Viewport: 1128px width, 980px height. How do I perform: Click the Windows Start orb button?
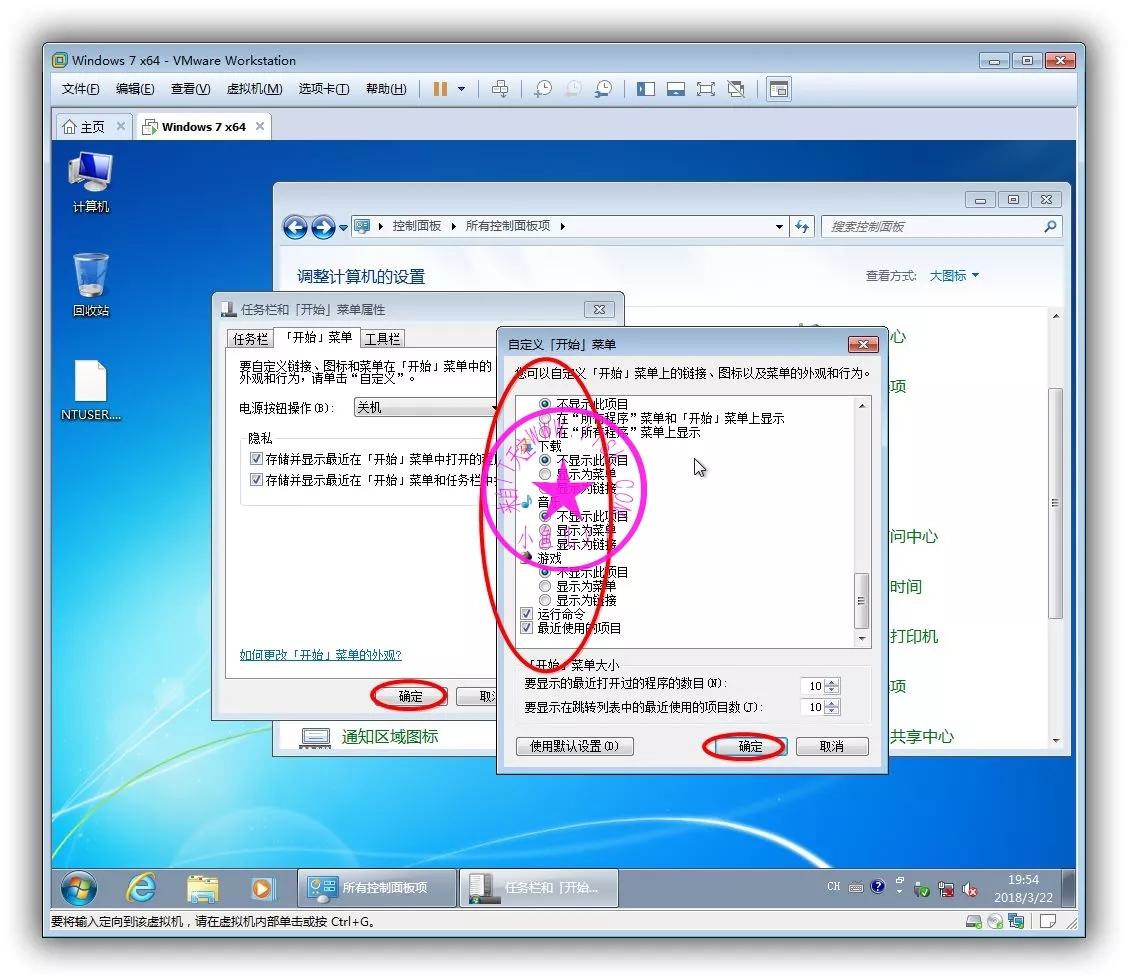tap(79, 887)
